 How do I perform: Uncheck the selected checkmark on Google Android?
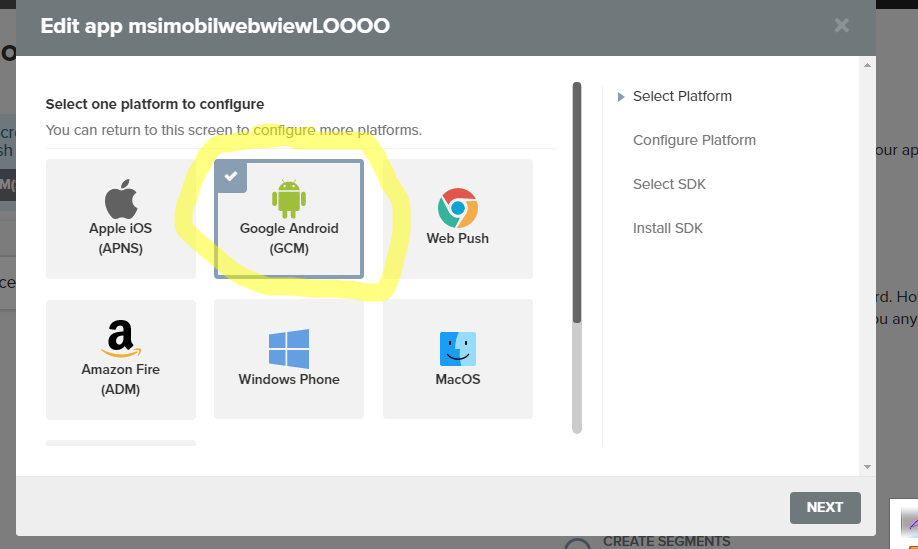(231, 176)
